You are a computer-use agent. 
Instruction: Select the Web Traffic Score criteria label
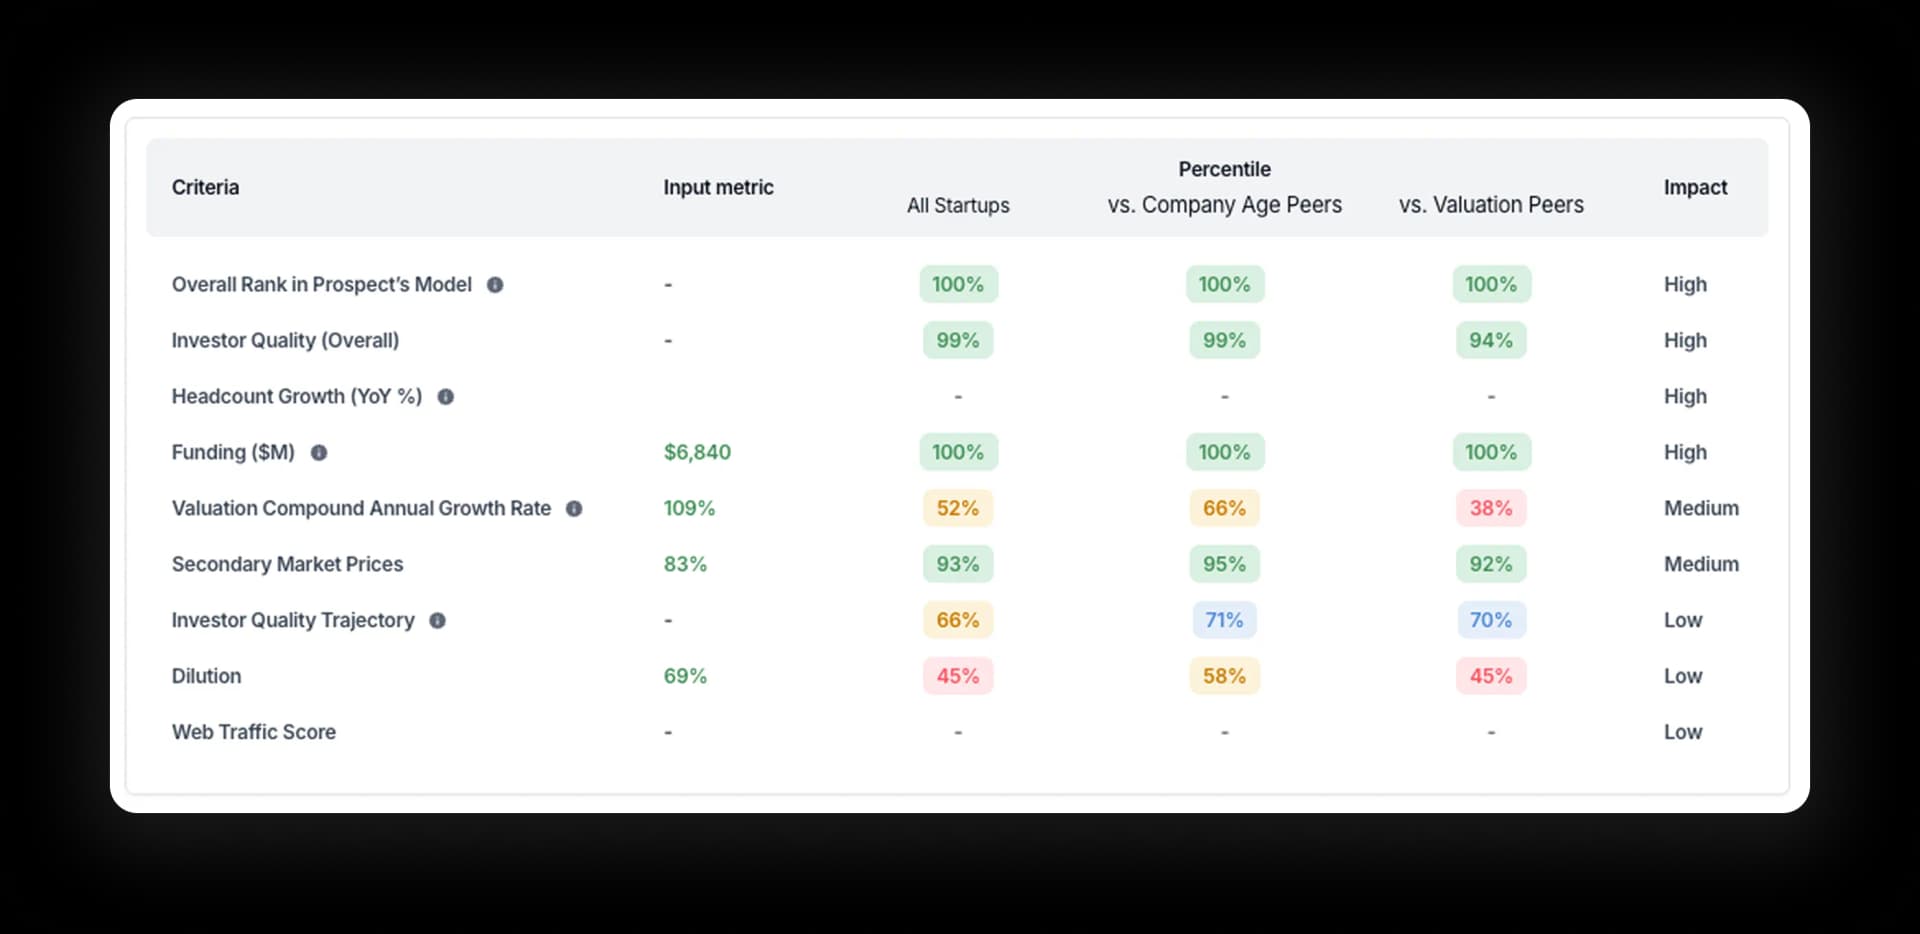coord(254,732)
